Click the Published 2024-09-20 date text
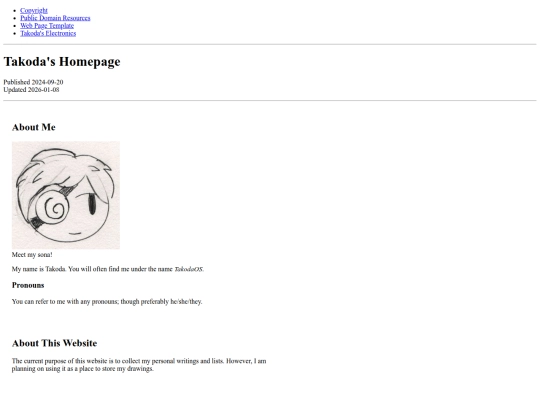540x405 pixels. tap(33, 82)
